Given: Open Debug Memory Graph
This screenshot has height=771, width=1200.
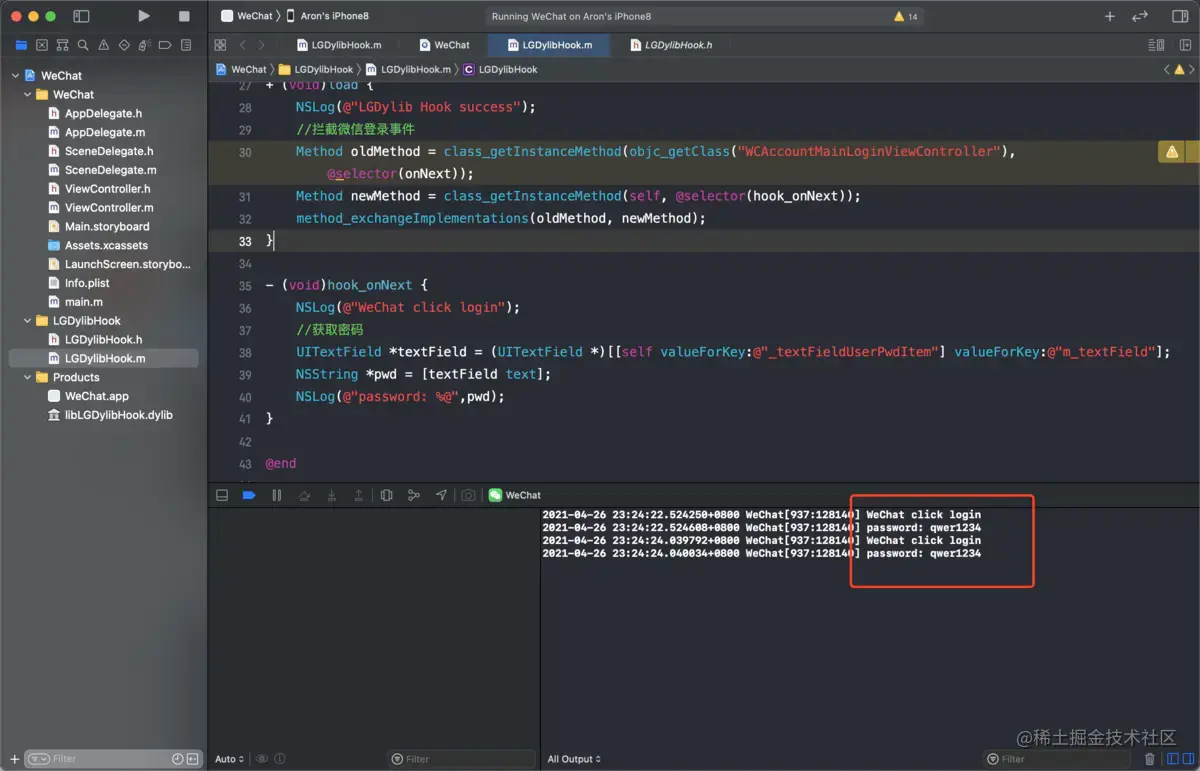Looking at the screenshot, I should tap(414, 495).
